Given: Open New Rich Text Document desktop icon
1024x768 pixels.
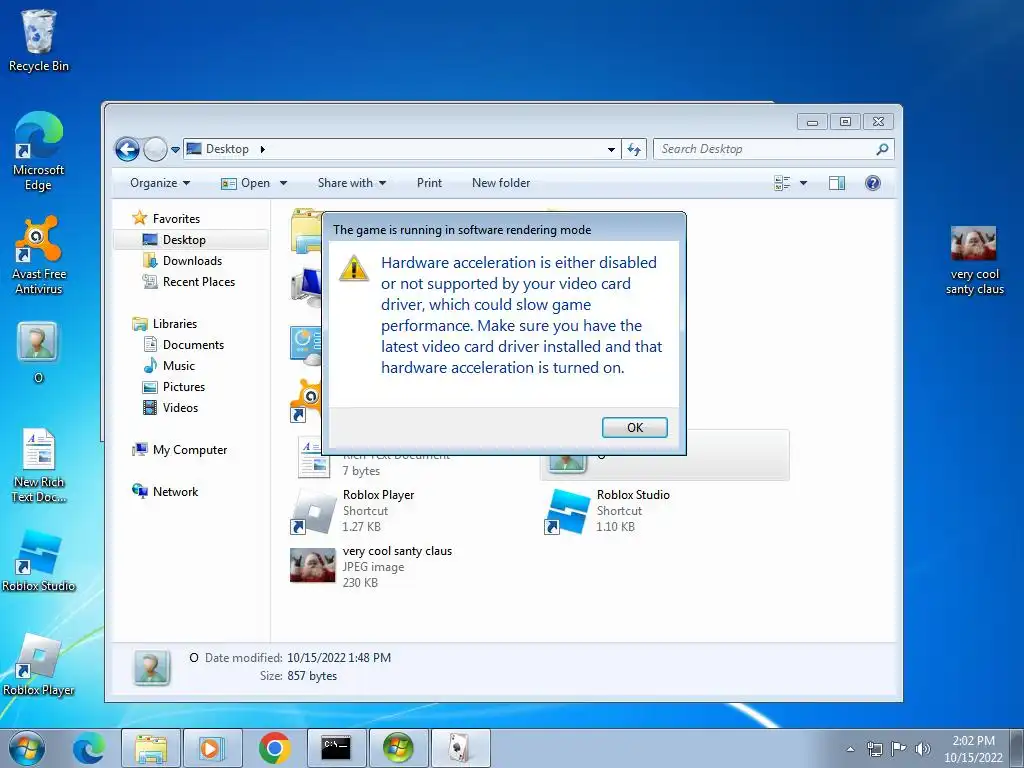Looking at the screenshot, I should [x=39, y=465].
